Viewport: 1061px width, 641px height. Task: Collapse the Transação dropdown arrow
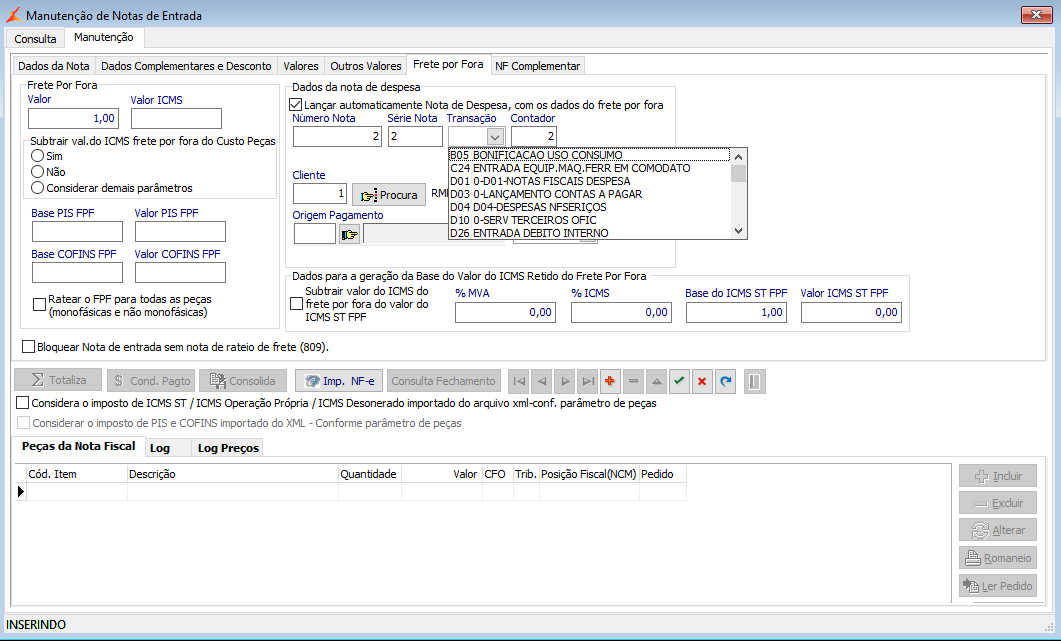493,137
